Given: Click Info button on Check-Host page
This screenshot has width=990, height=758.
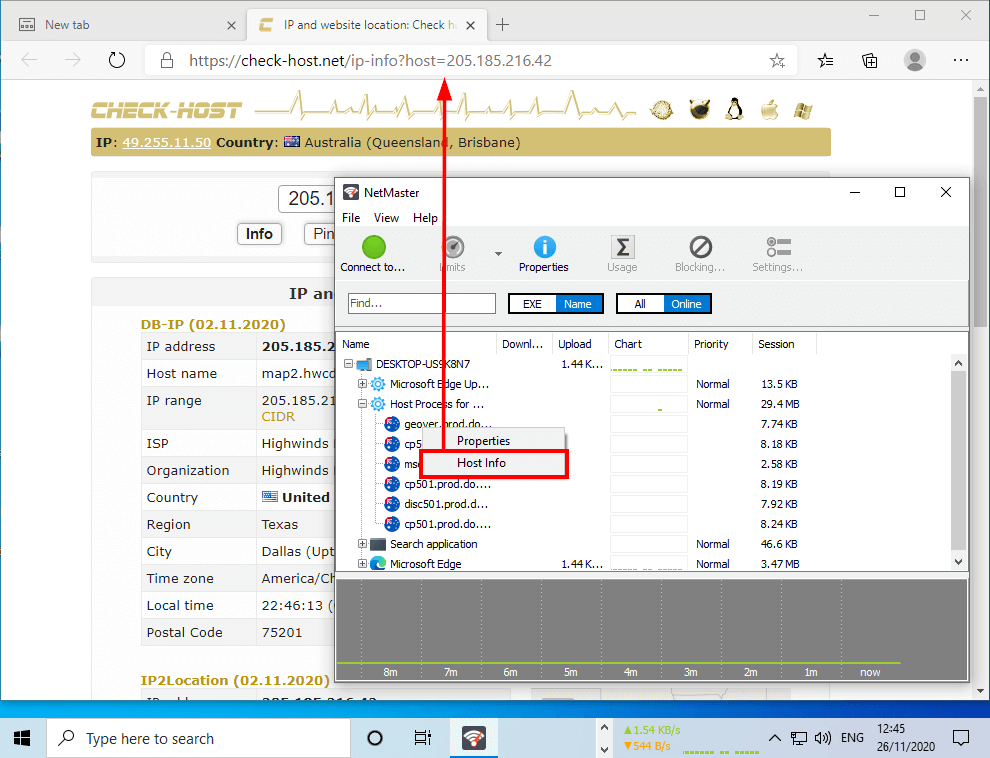Looking at the screenshot, I should tap(259, 234).
